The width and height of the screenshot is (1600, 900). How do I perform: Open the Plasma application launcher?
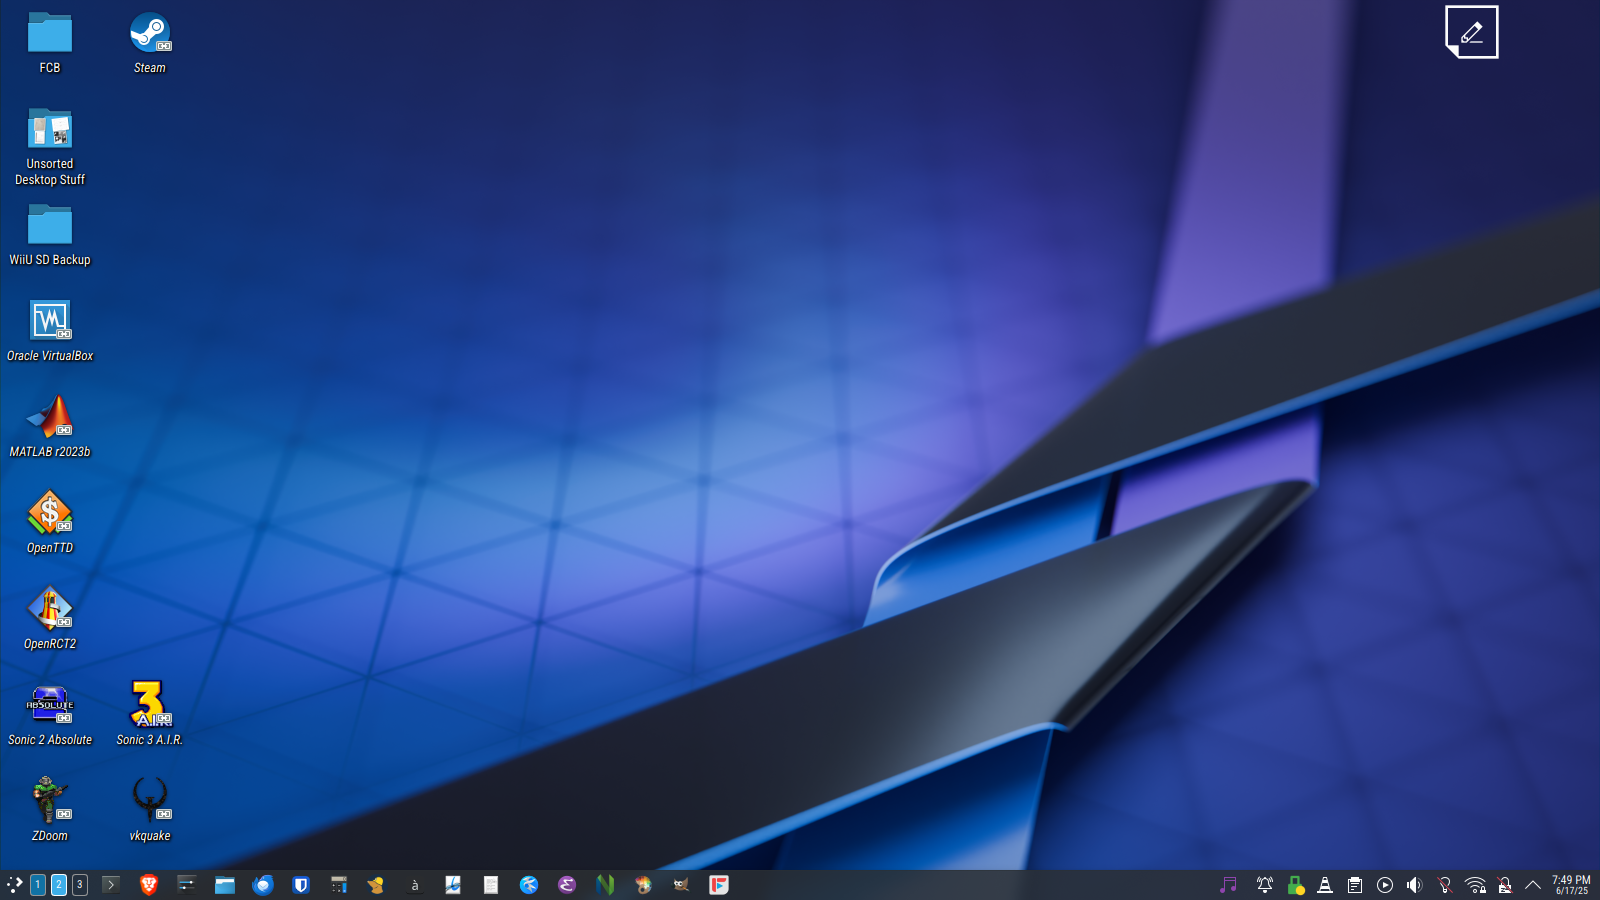pyautogui.click(x=14, y=884)
